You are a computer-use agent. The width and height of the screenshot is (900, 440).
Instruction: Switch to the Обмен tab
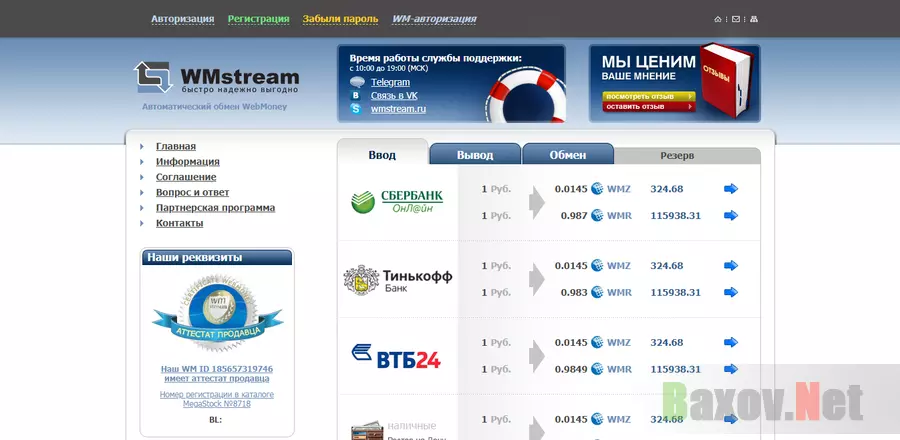568,155
